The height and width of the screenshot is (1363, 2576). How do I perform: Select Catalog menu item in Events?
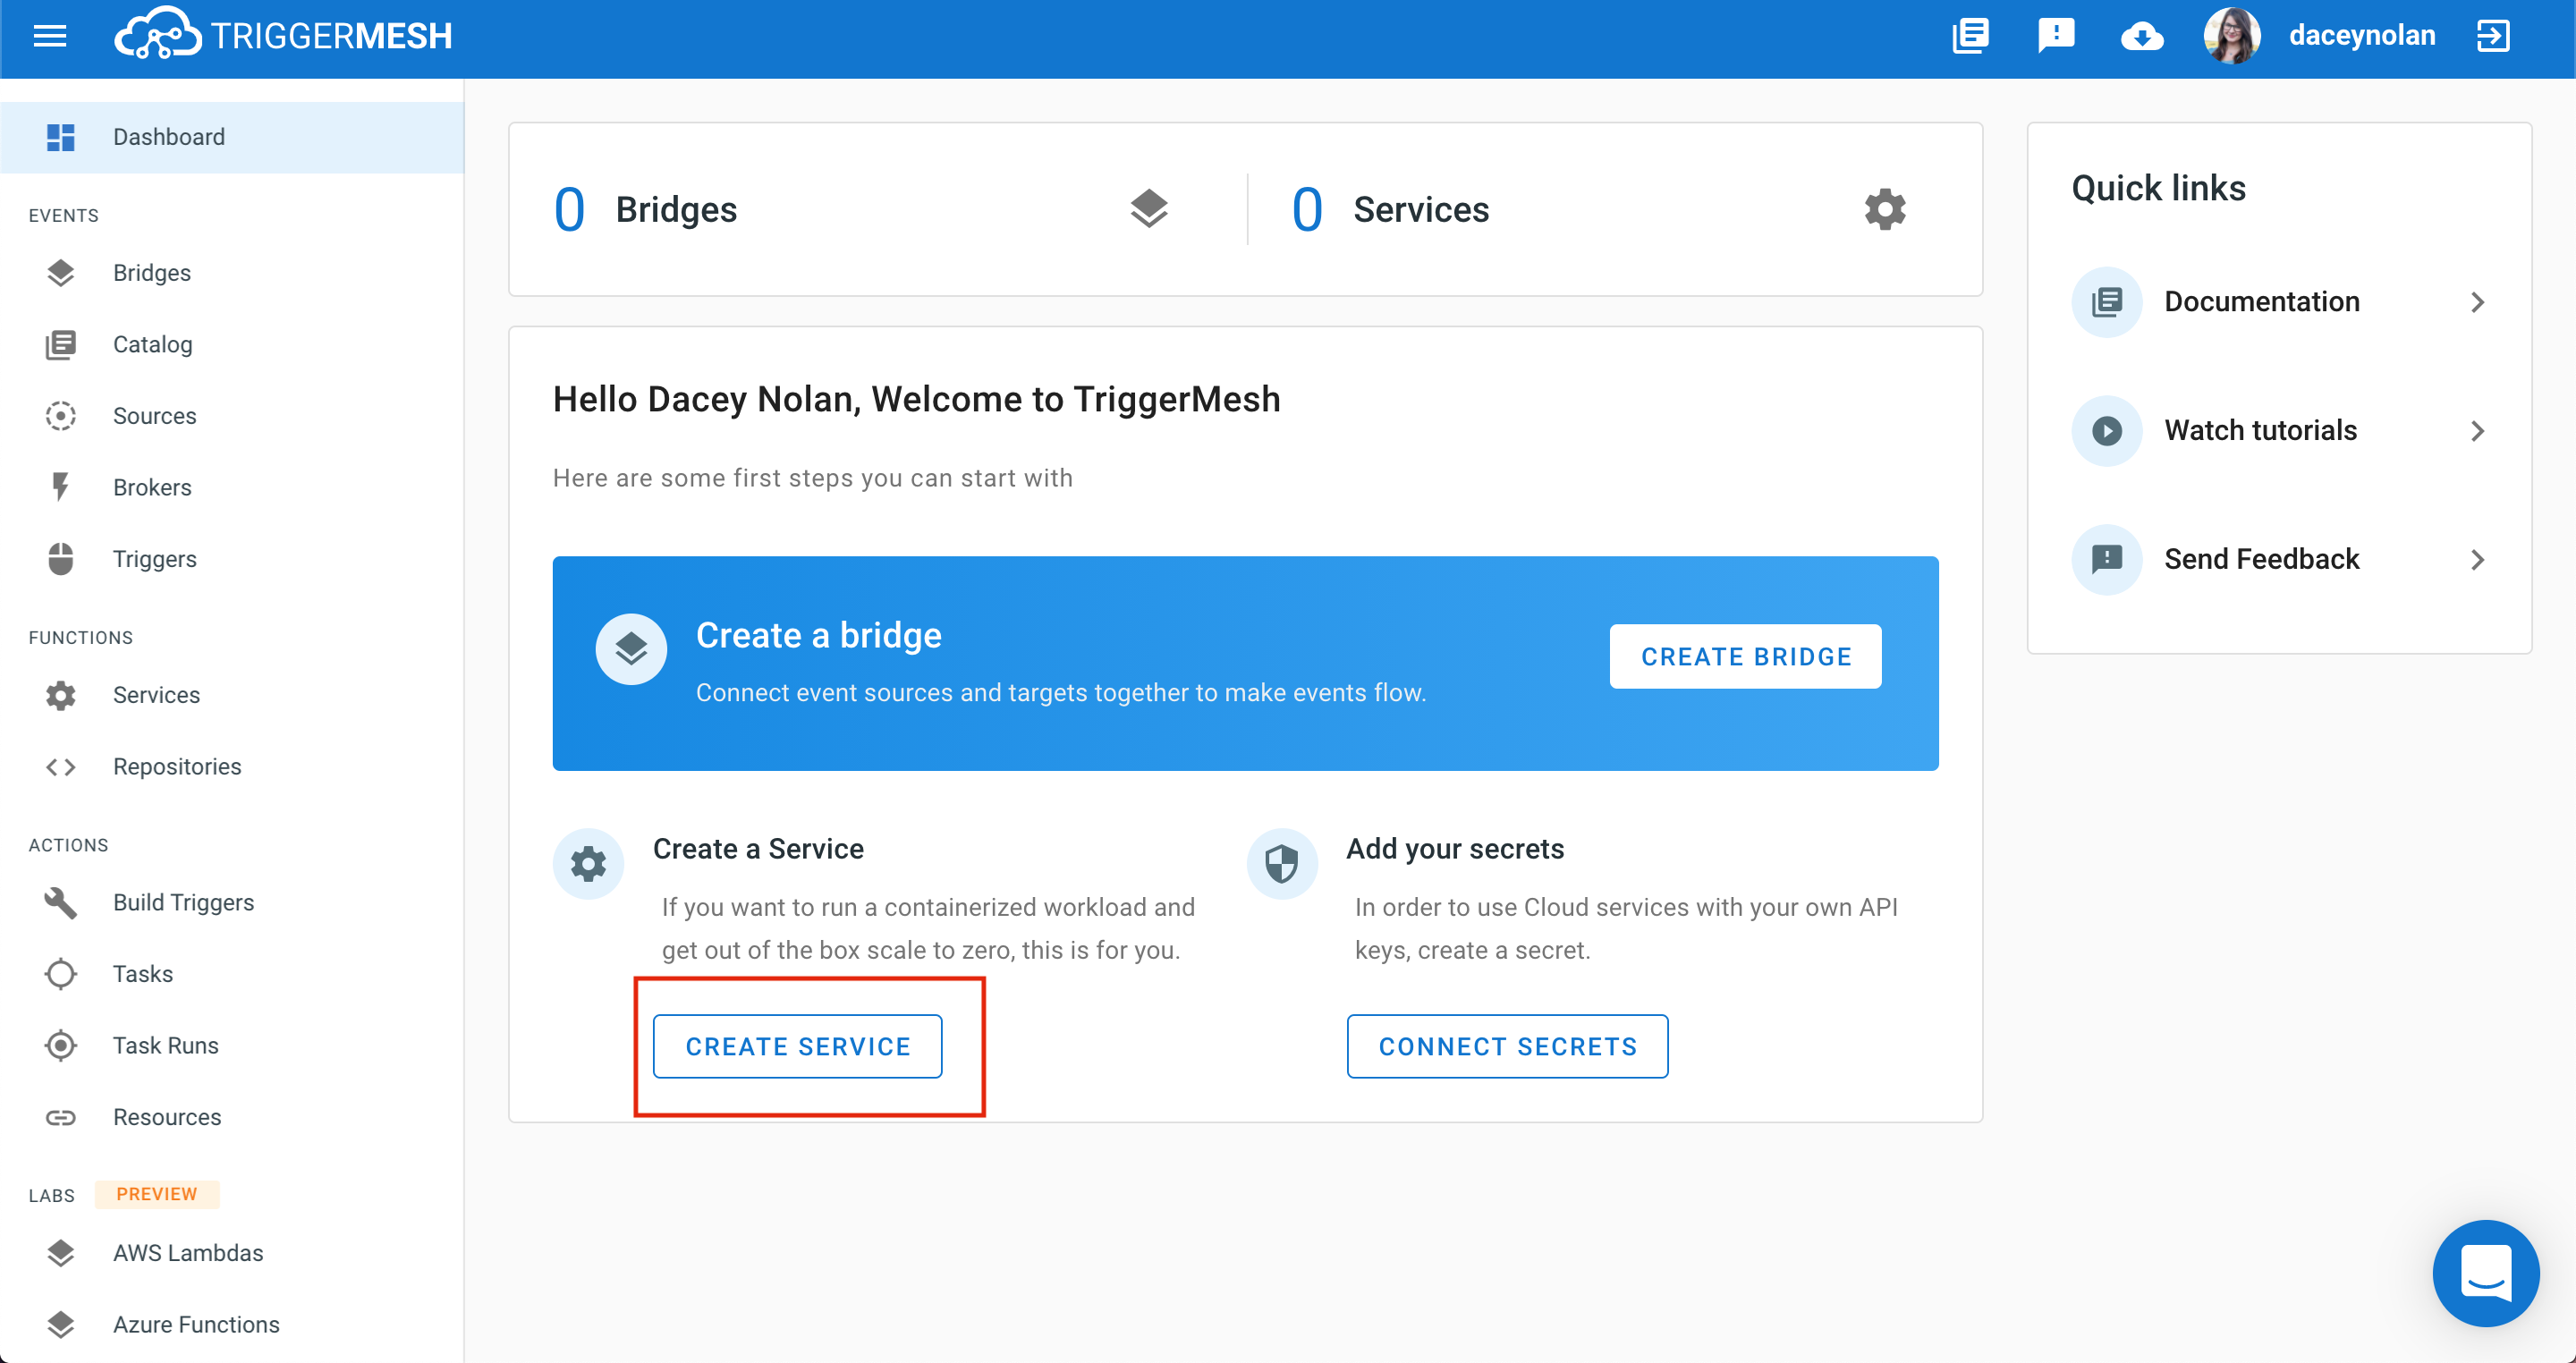point(150,344)
